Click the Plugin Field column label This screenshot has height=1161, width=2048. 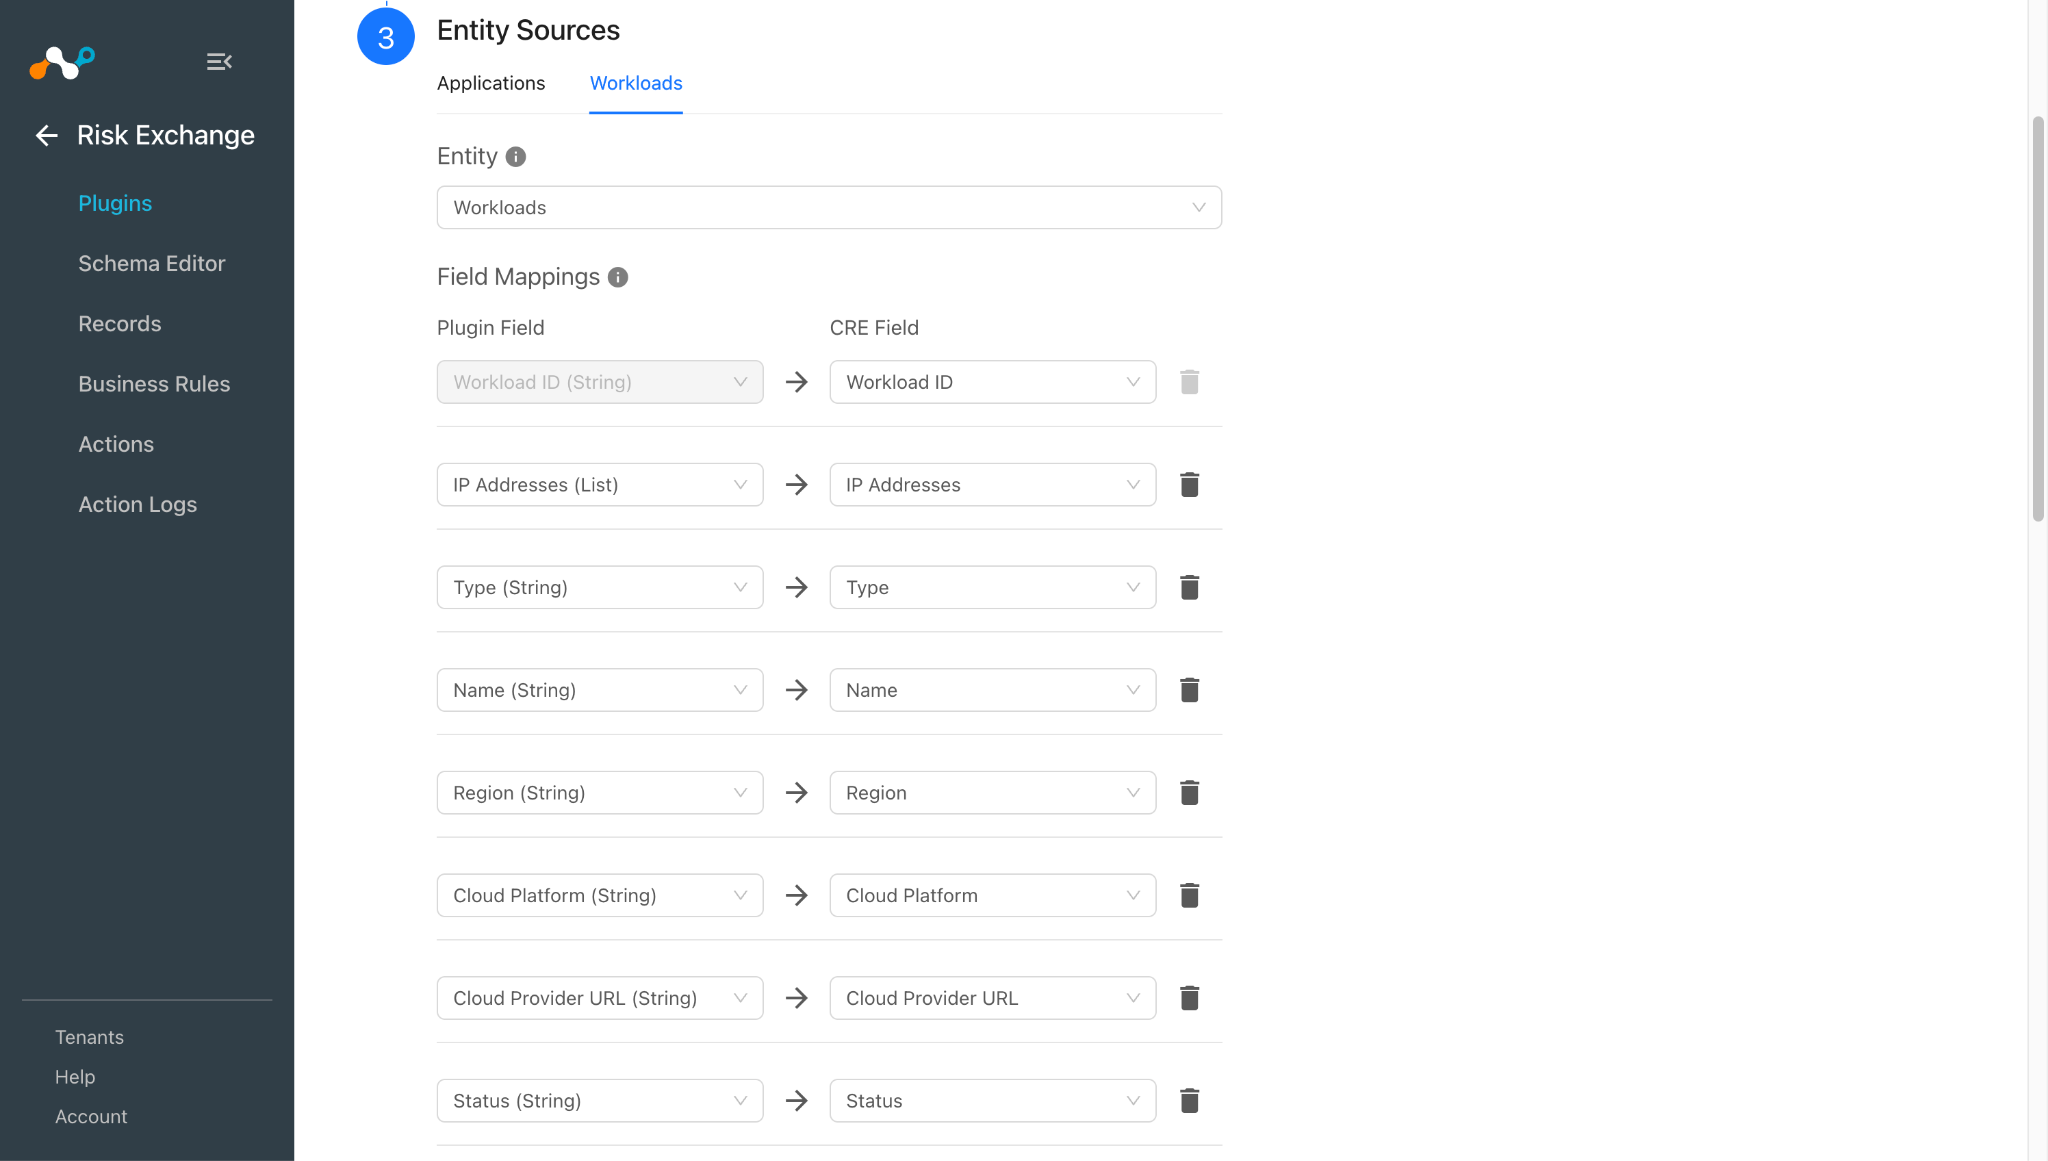(491, 328)
